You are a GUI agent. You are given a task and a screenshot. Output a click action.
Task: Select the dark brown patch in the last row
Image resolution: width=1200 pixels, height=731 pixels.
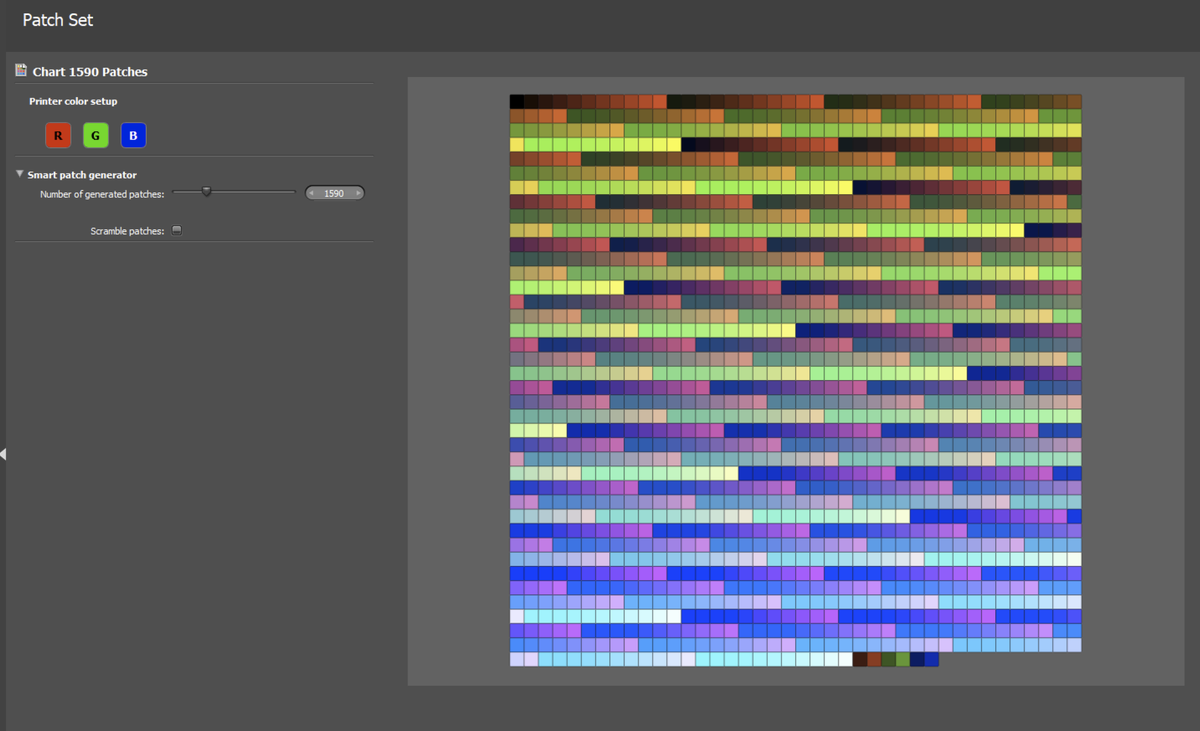tap(860, 659)
